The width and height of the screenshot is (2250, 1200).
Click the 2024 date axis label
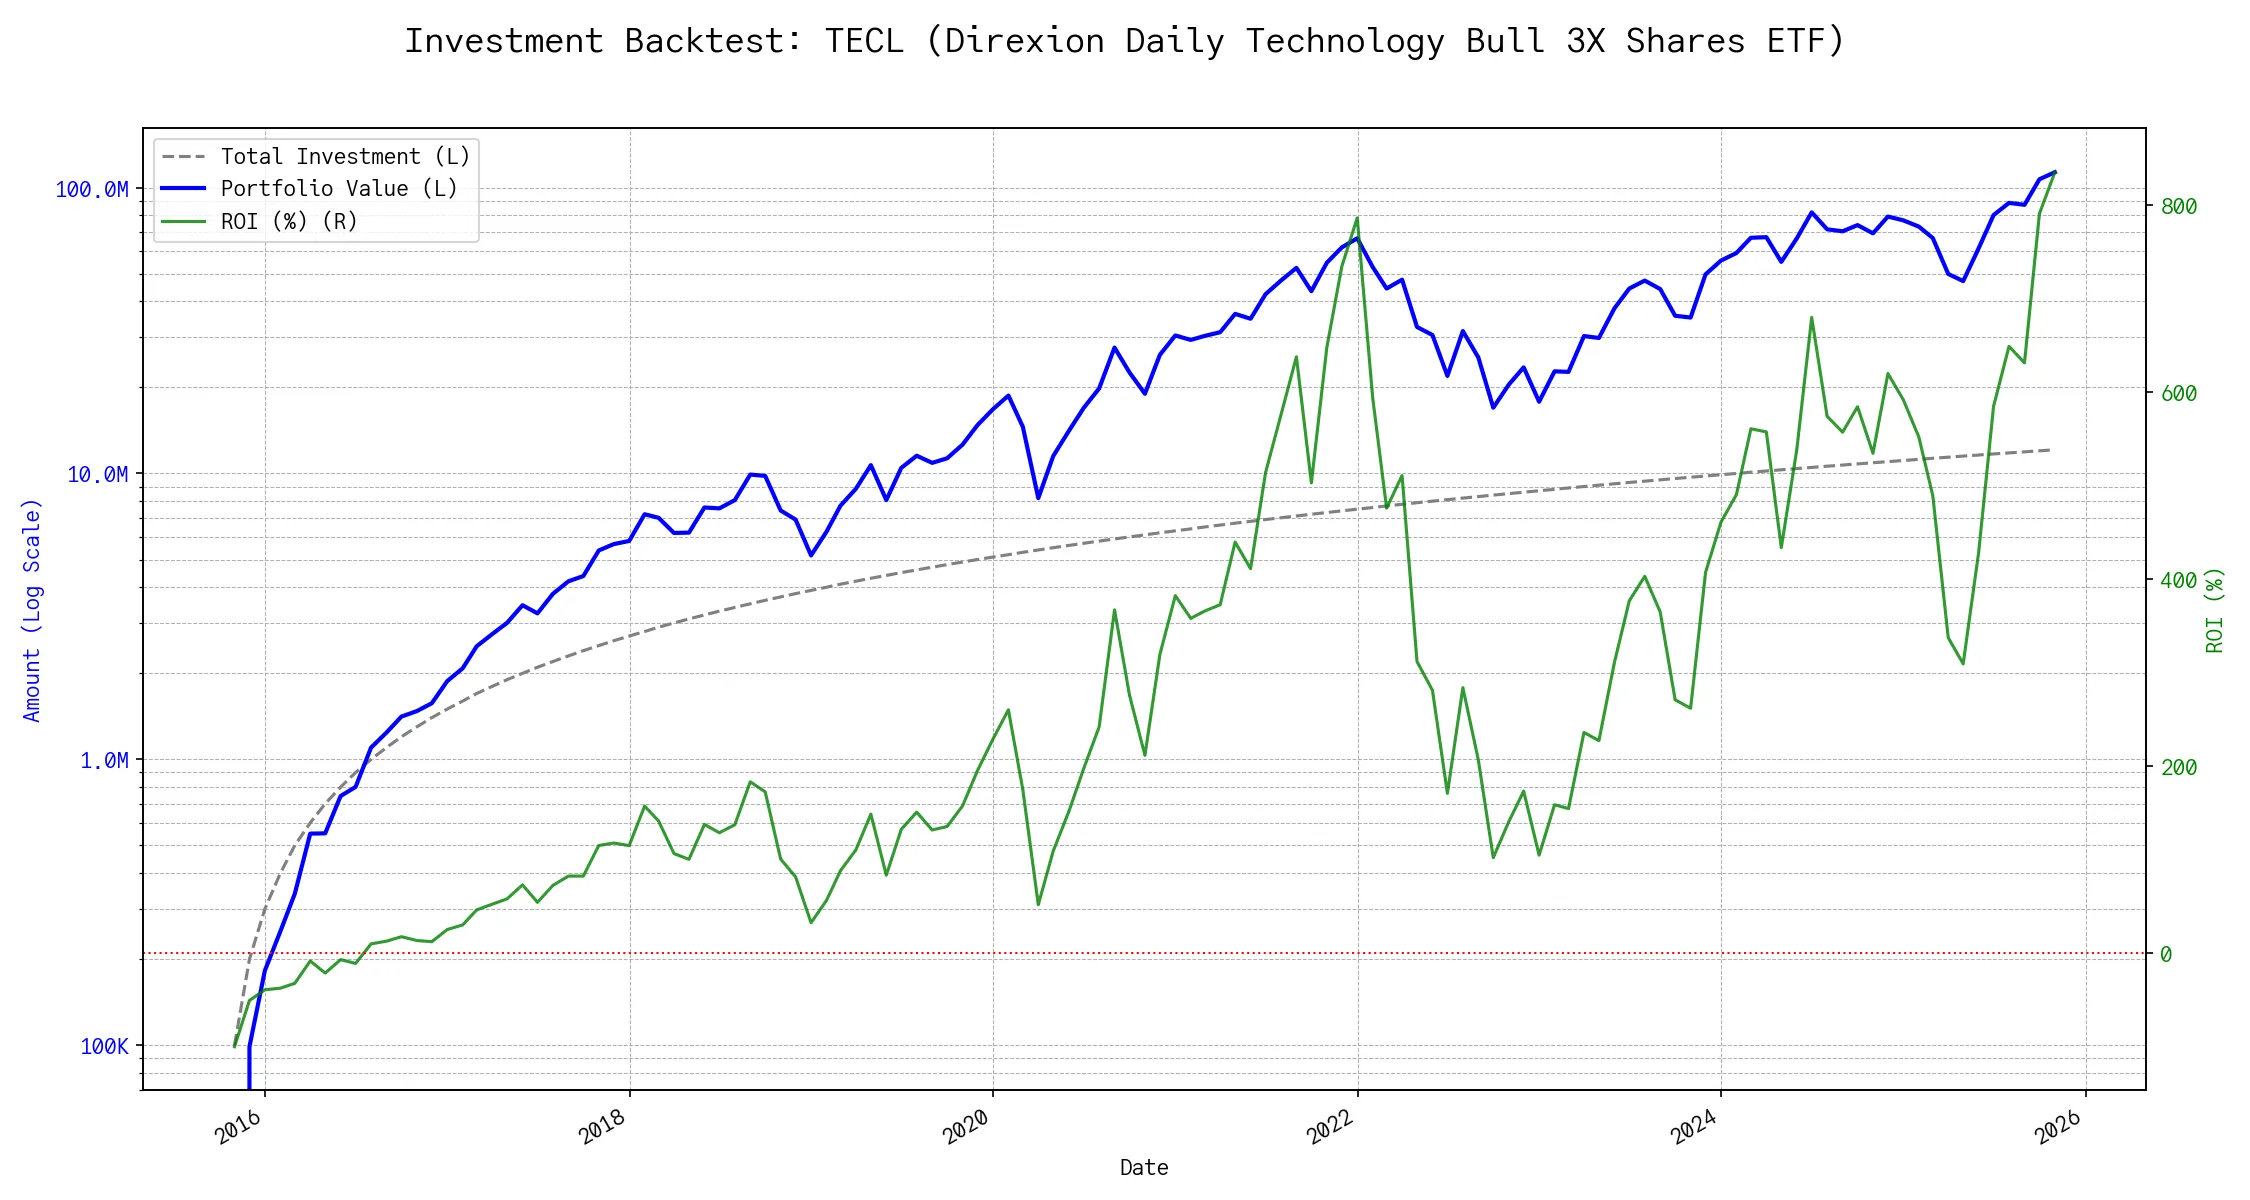(x=1695, y=1127)
